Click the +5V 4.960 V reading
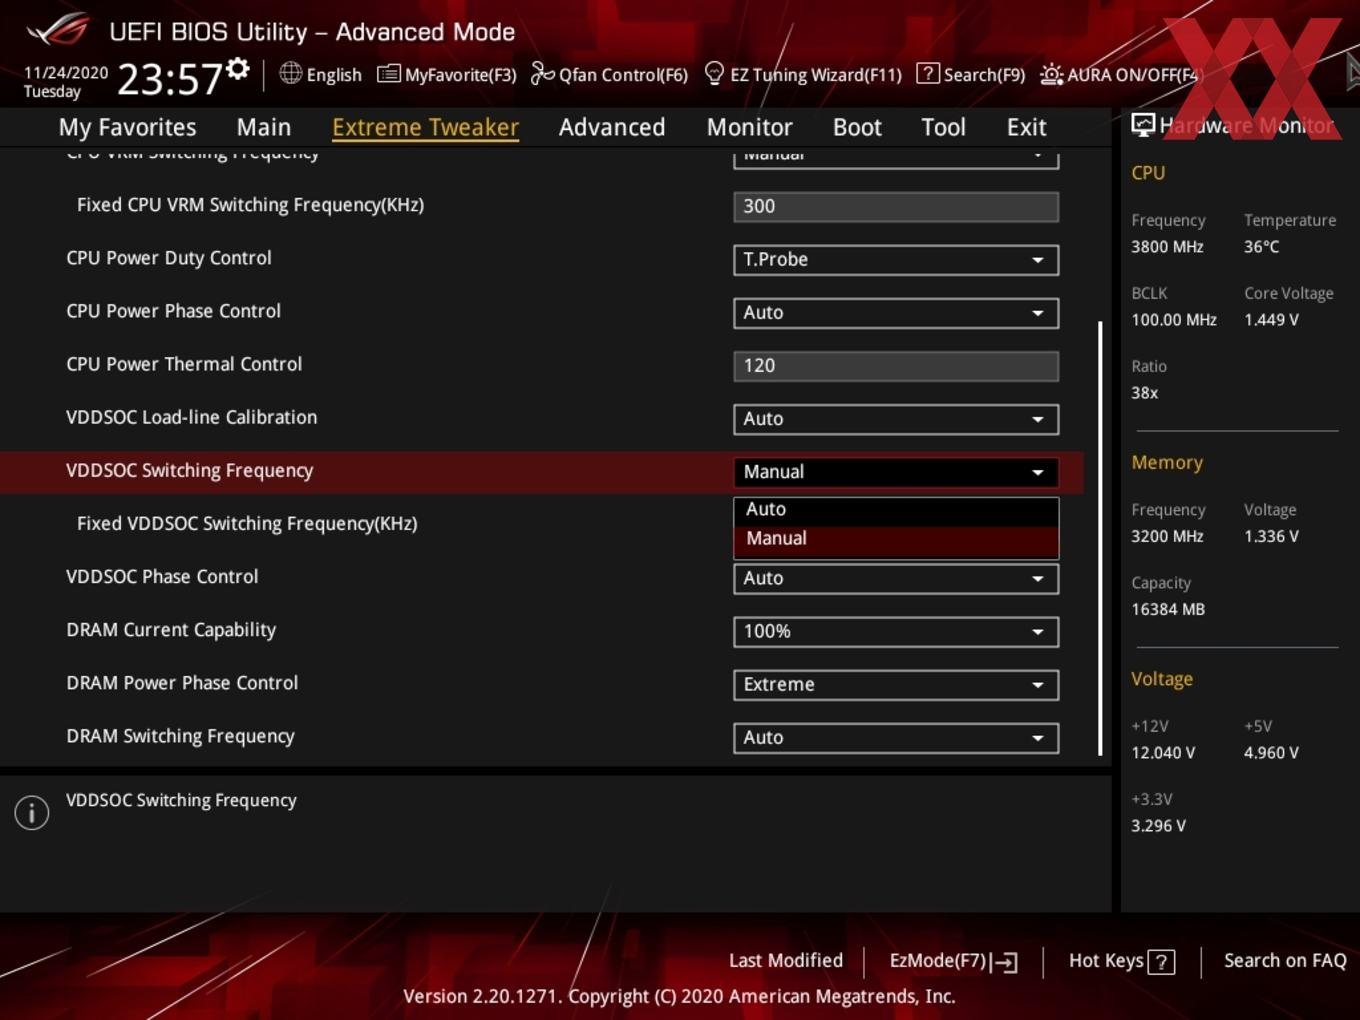1360x1020 pixels. point(1271,753)
